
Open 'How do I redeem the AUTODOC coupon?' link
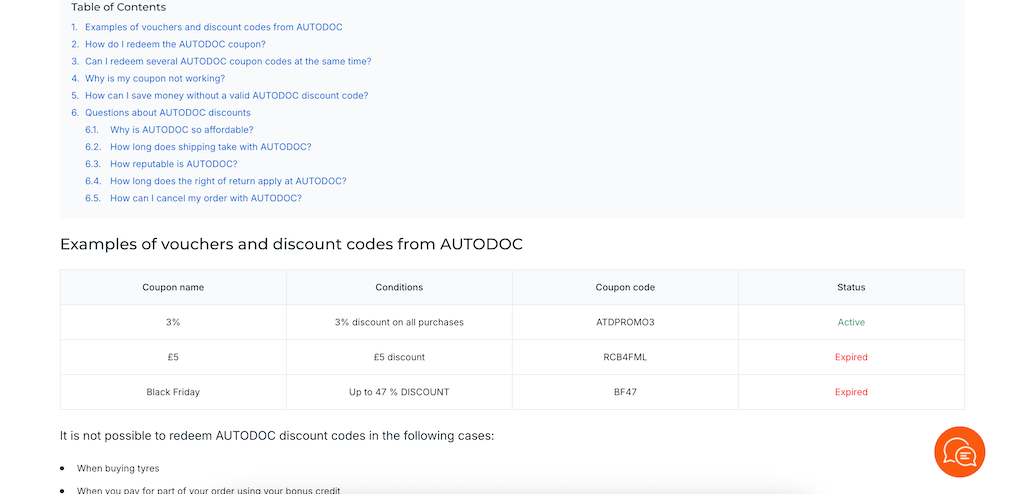click(175, 44)
